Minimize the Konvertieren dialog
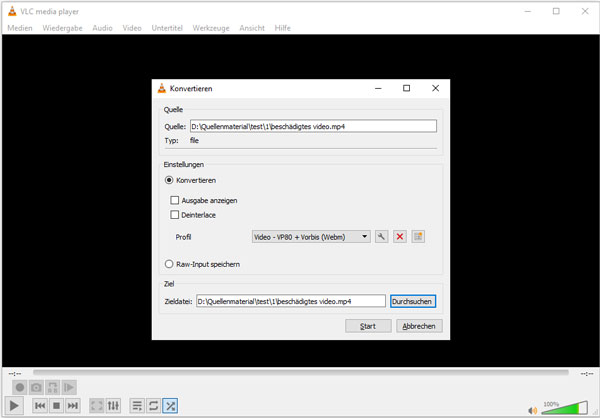Screen dimensions: 600x418 378,88
